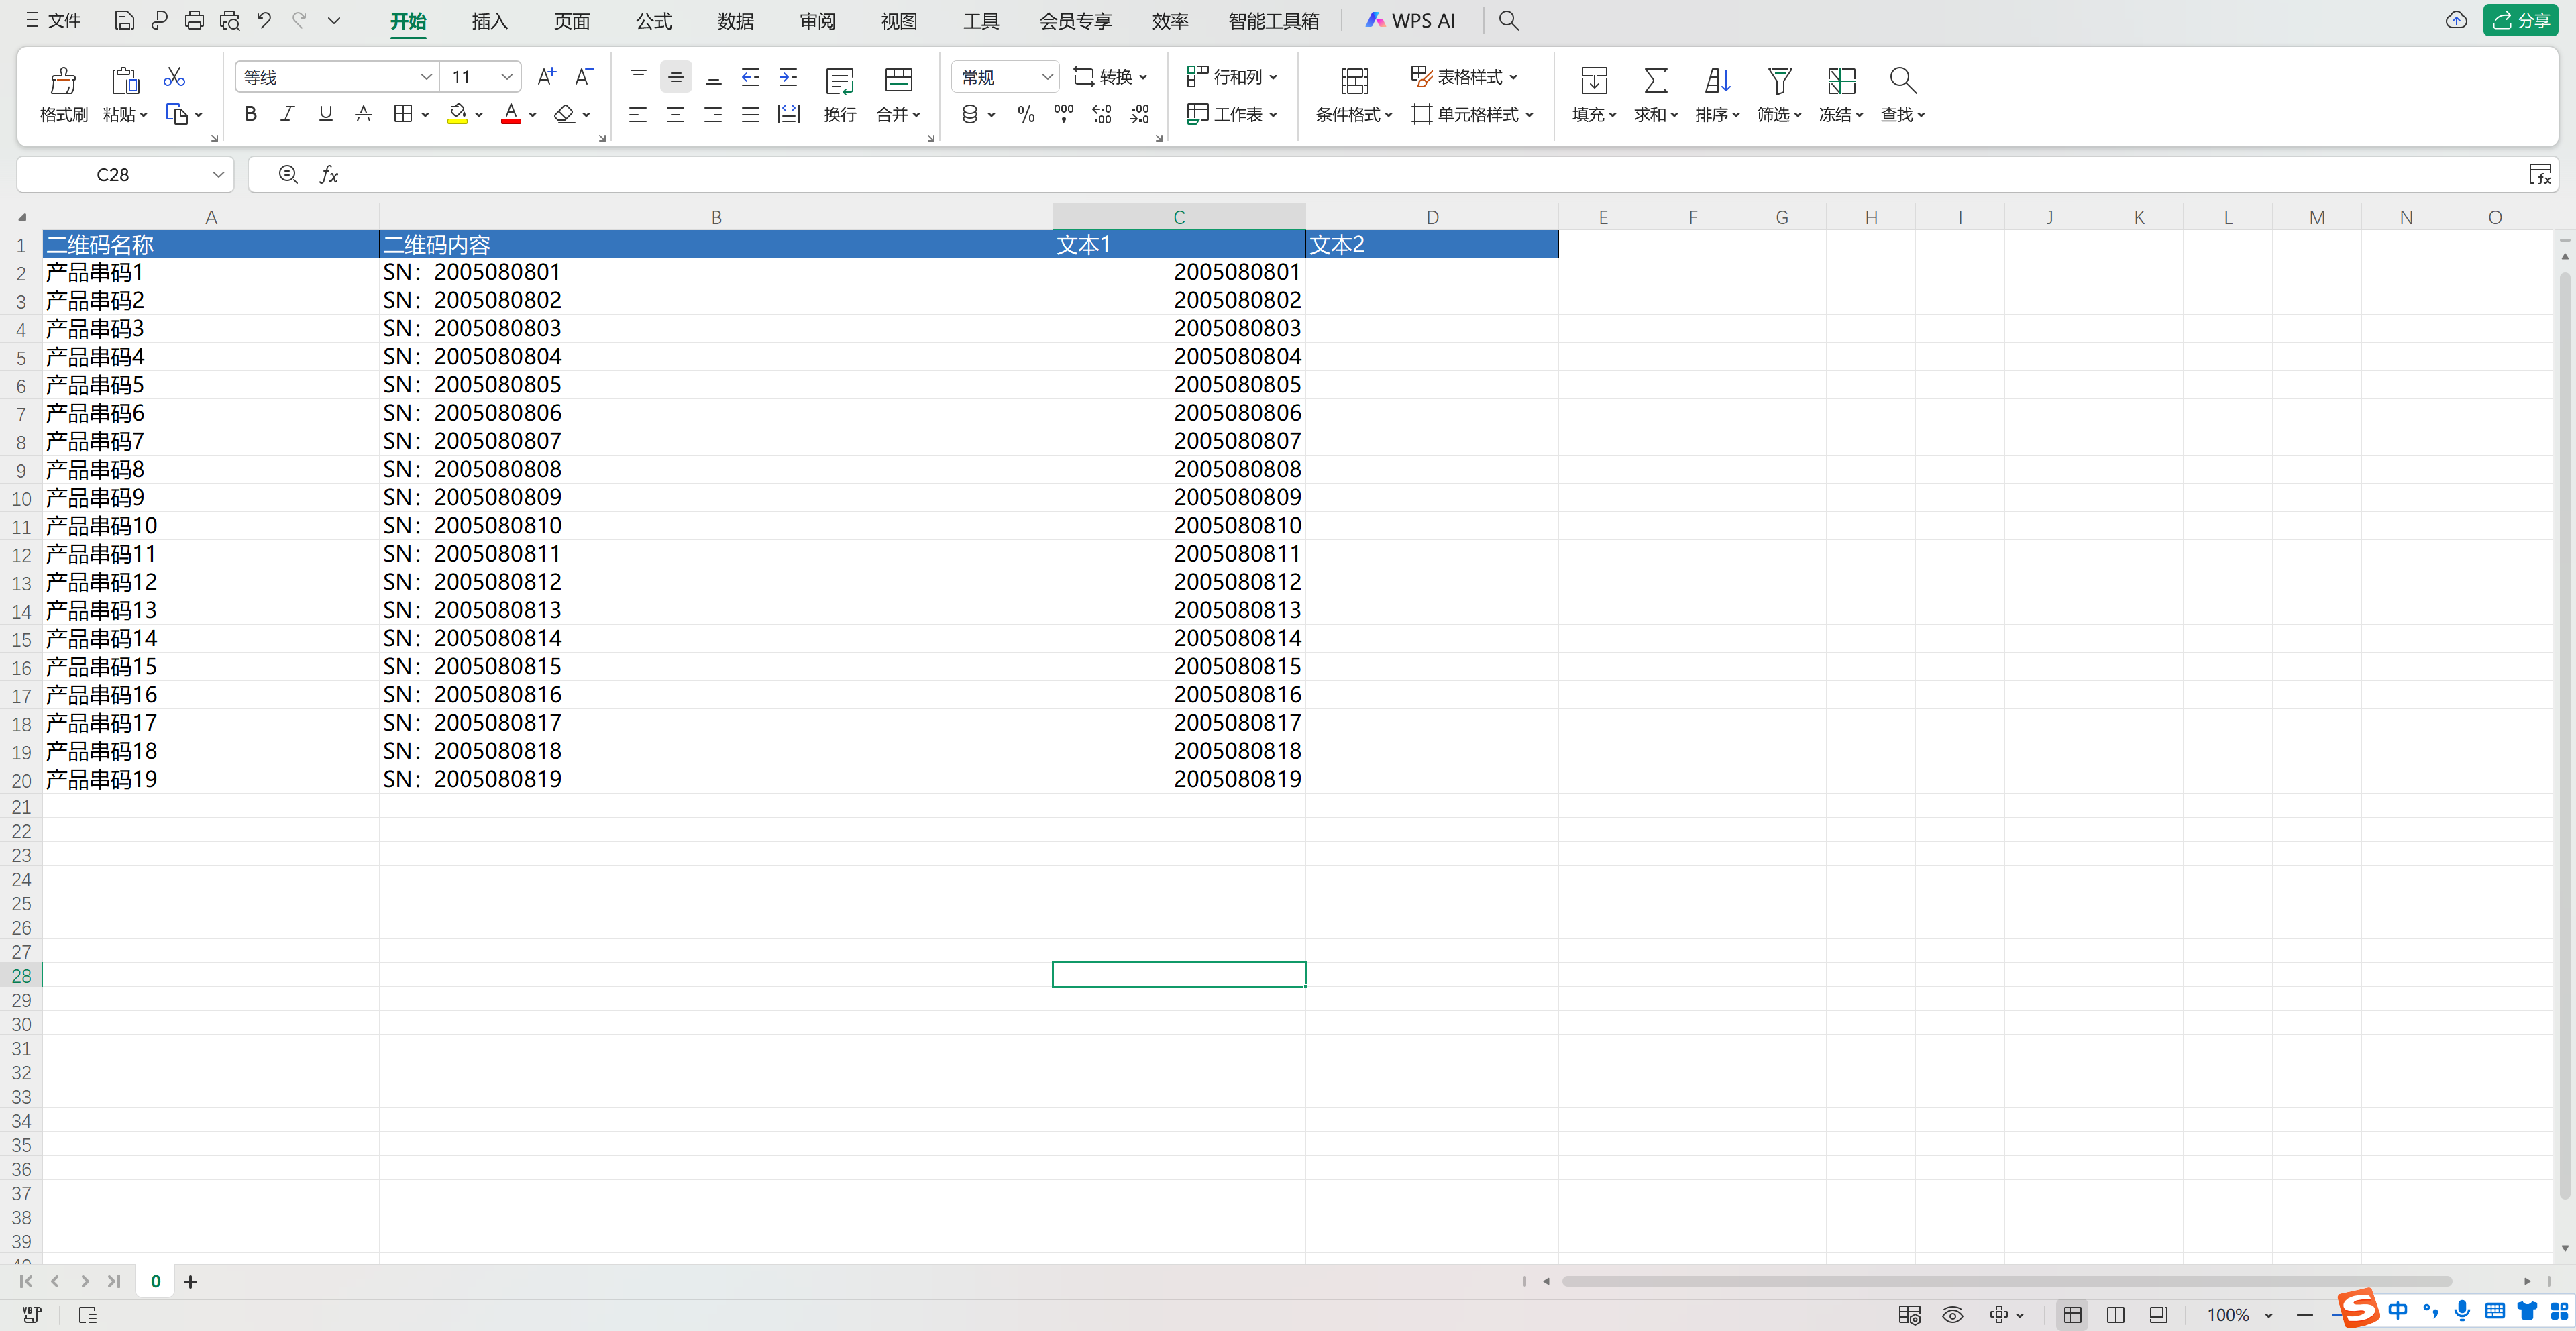This screenshot has height=1331, width=2576.
Task: Increase font size with A+ icon
Action: (x=546, y=77)
